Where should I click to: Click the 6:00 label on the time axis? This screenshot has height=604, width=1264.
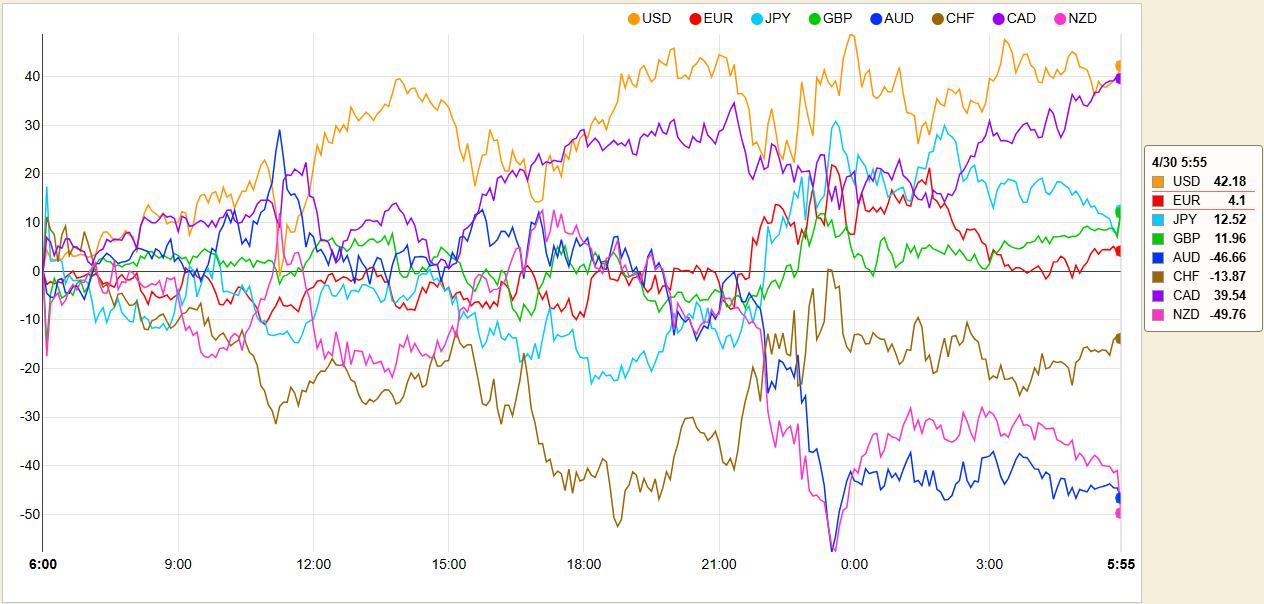point(43,564)
